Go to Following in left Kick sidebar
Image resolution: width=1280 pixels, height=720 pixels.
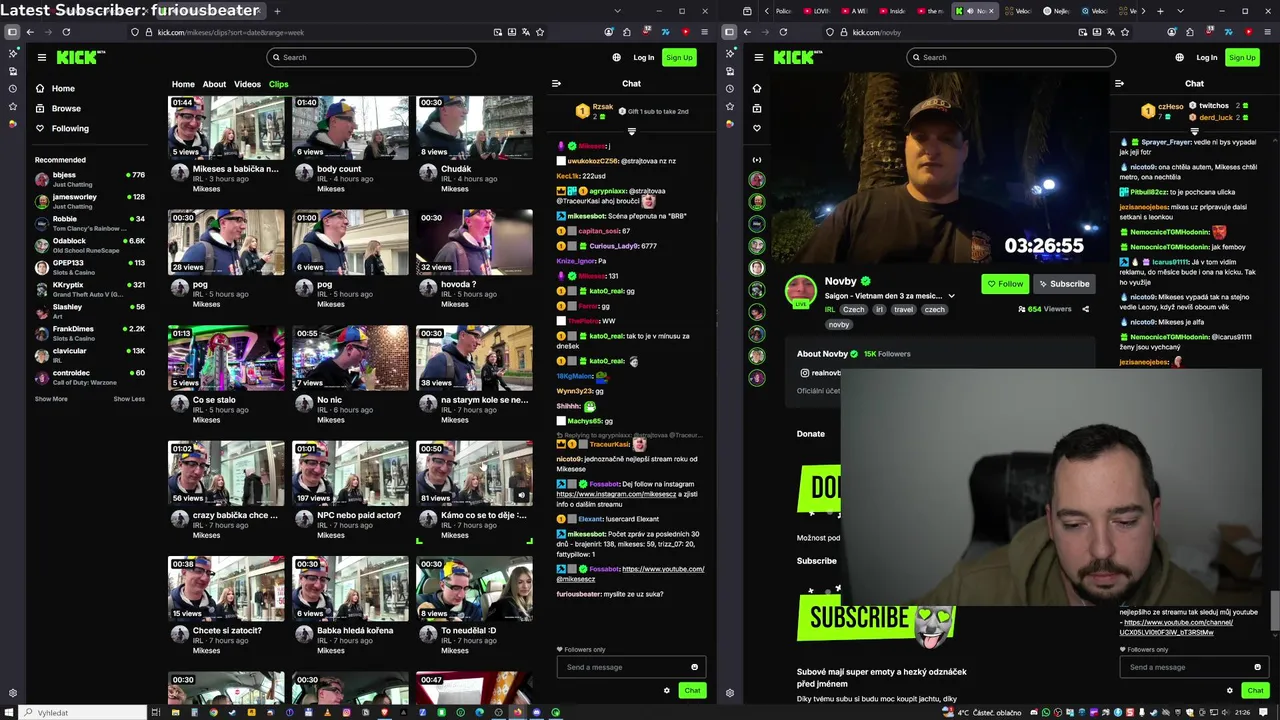point(70,128)
